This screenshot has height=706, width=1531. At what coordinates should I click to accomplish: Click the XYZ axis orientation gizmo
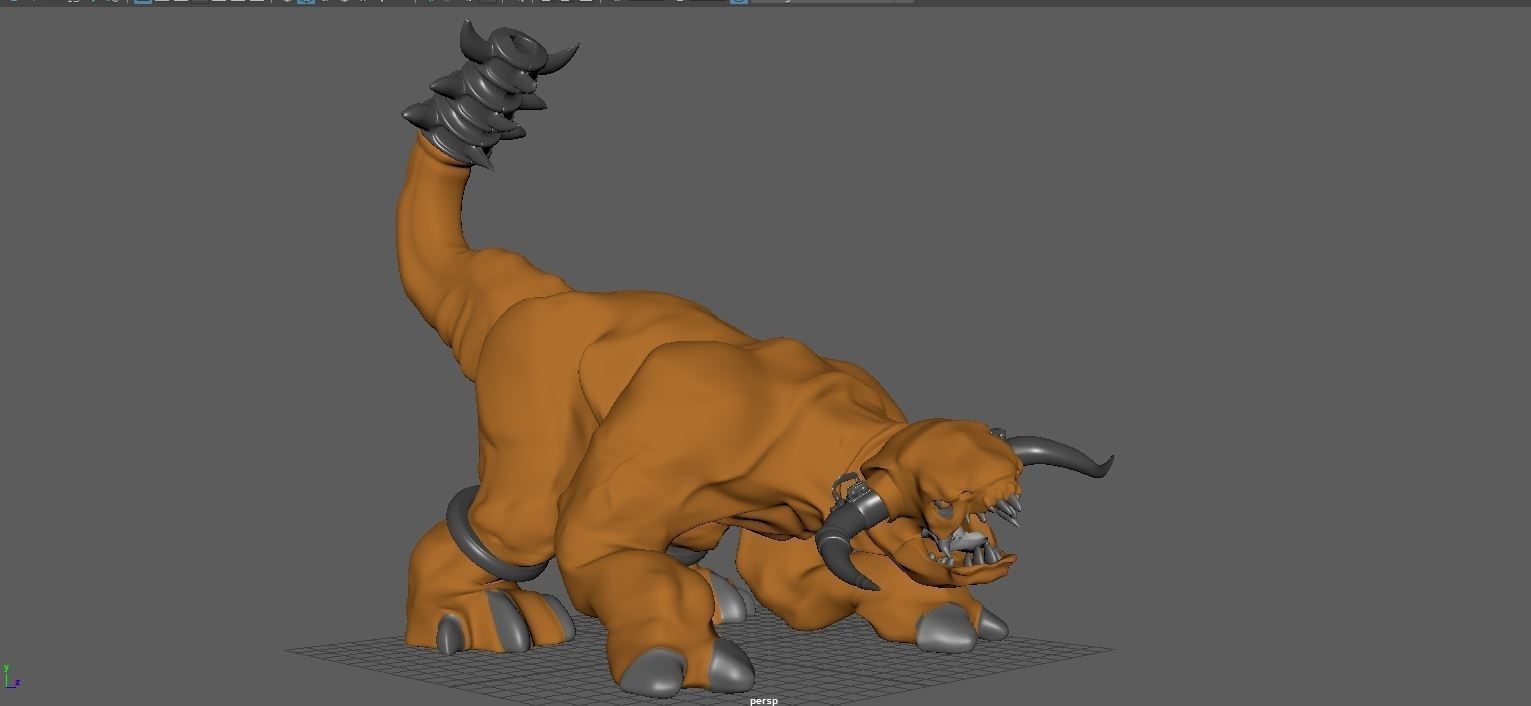coord(11,677)
